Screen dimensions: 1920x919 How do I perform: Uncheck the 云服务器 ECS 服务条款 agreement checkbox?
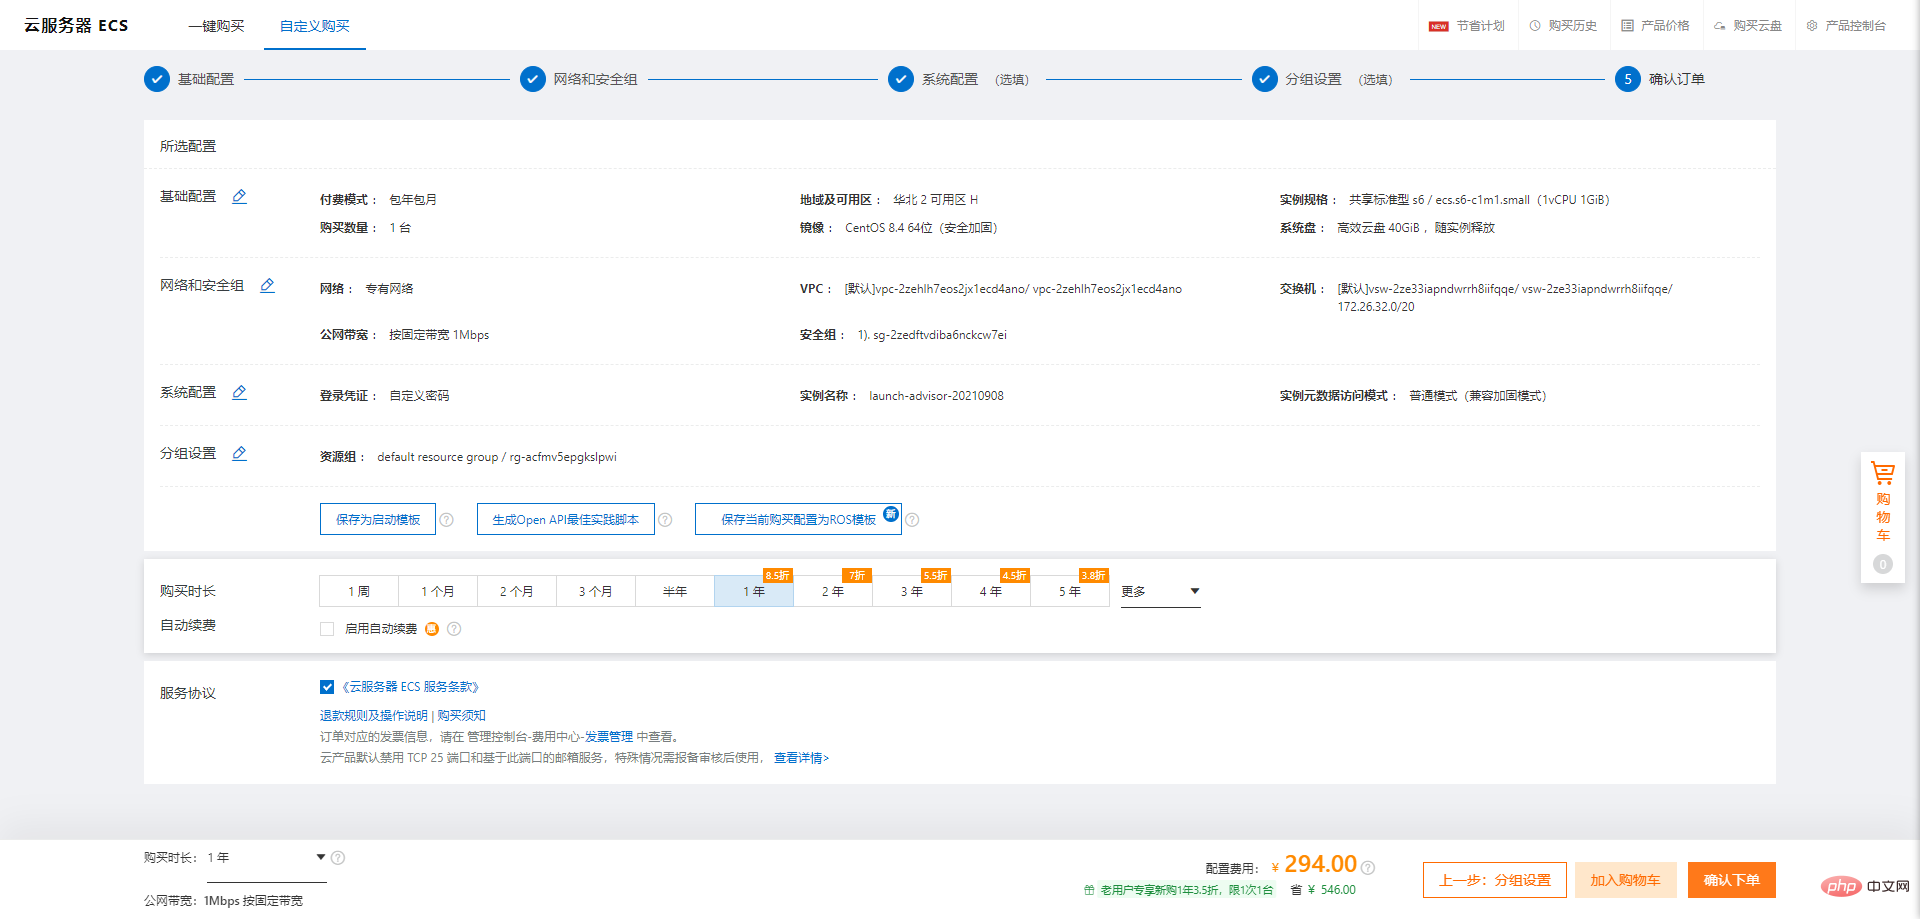(327, 687)
